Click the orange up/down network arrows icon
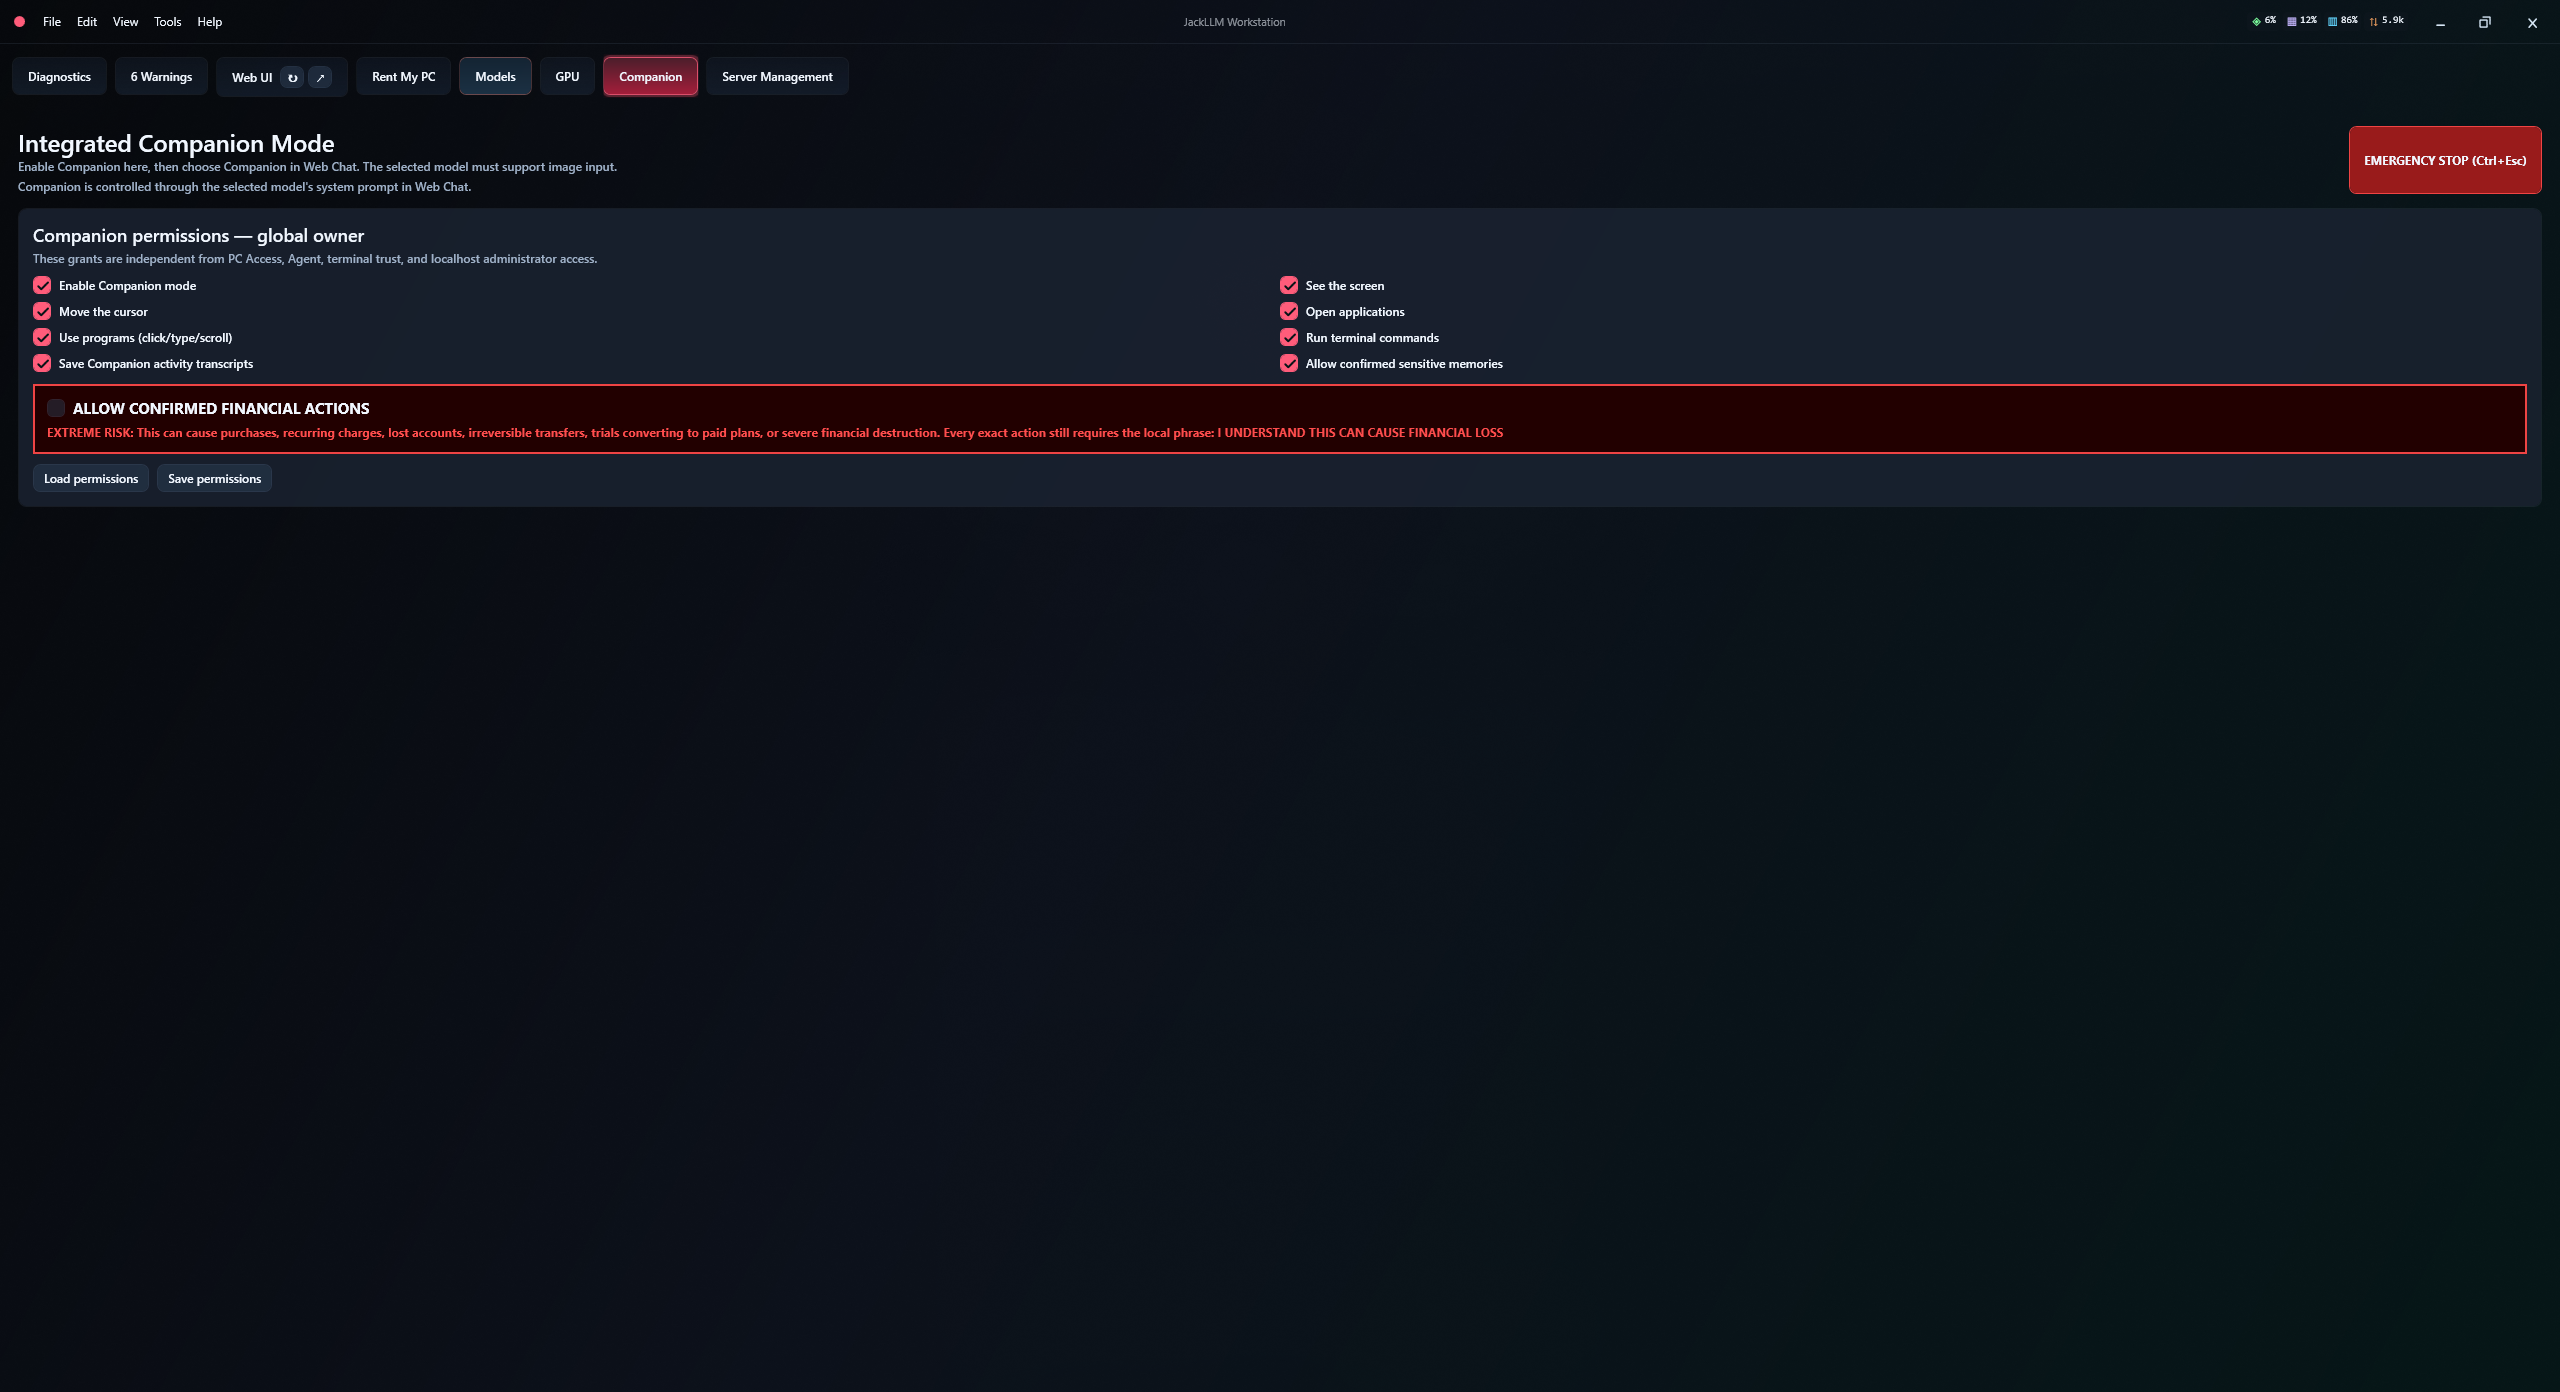2560x1392 pixels. tap(2373, 21)
